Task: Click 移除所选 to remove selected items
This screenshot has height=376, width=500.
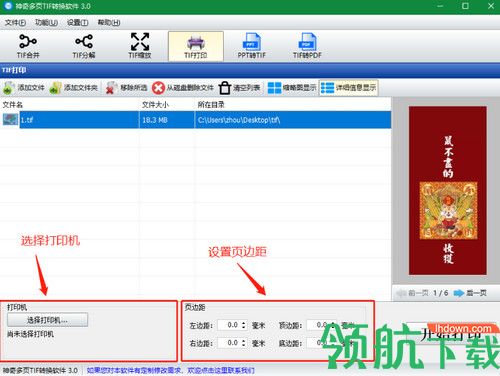Action: point(126,88)
